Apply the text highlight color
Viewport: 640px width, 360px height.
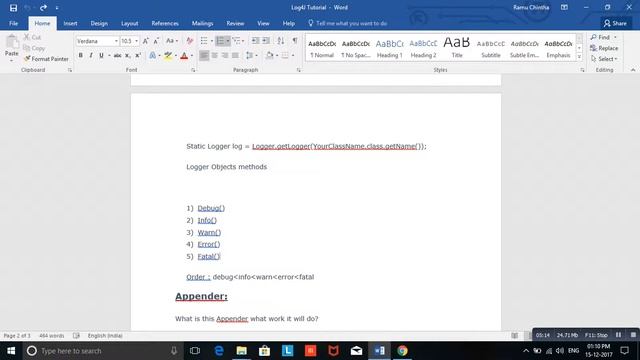[168, 56]
